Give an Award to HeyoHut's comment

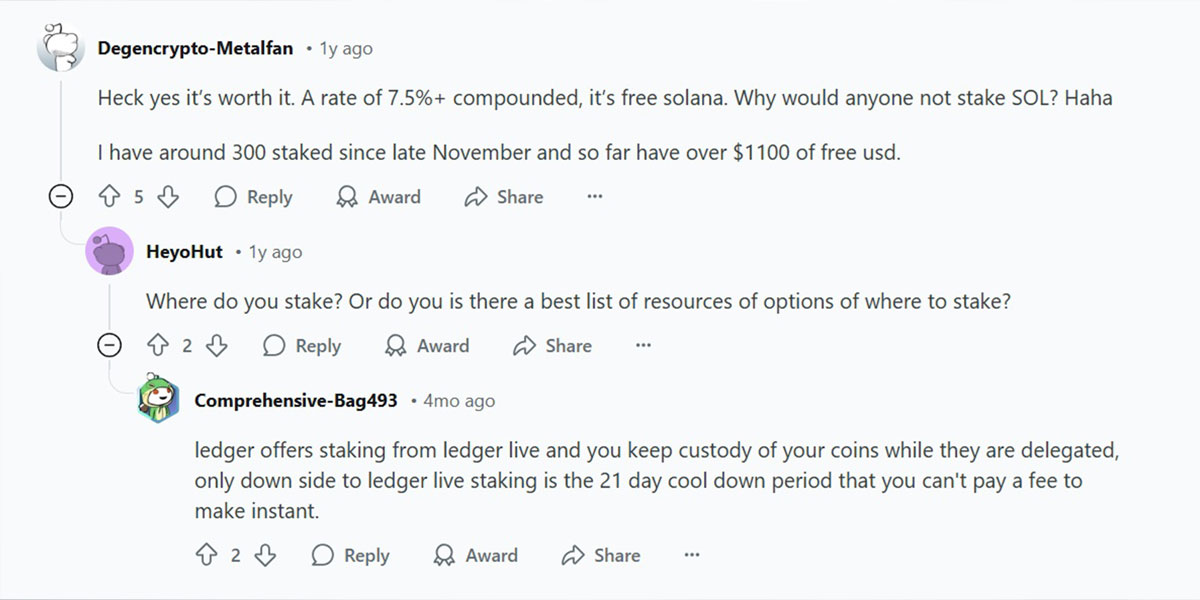[x=427, y=346]
